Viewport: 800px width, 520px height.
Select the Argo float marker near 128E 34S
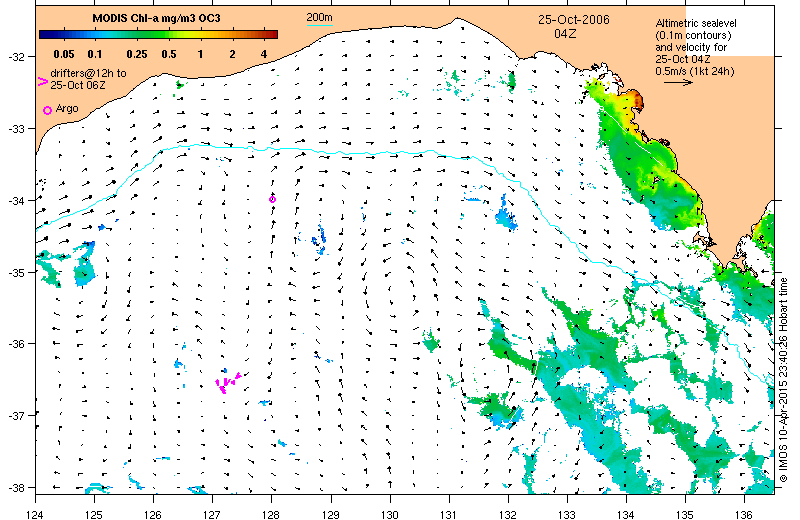tap(272, 200)
